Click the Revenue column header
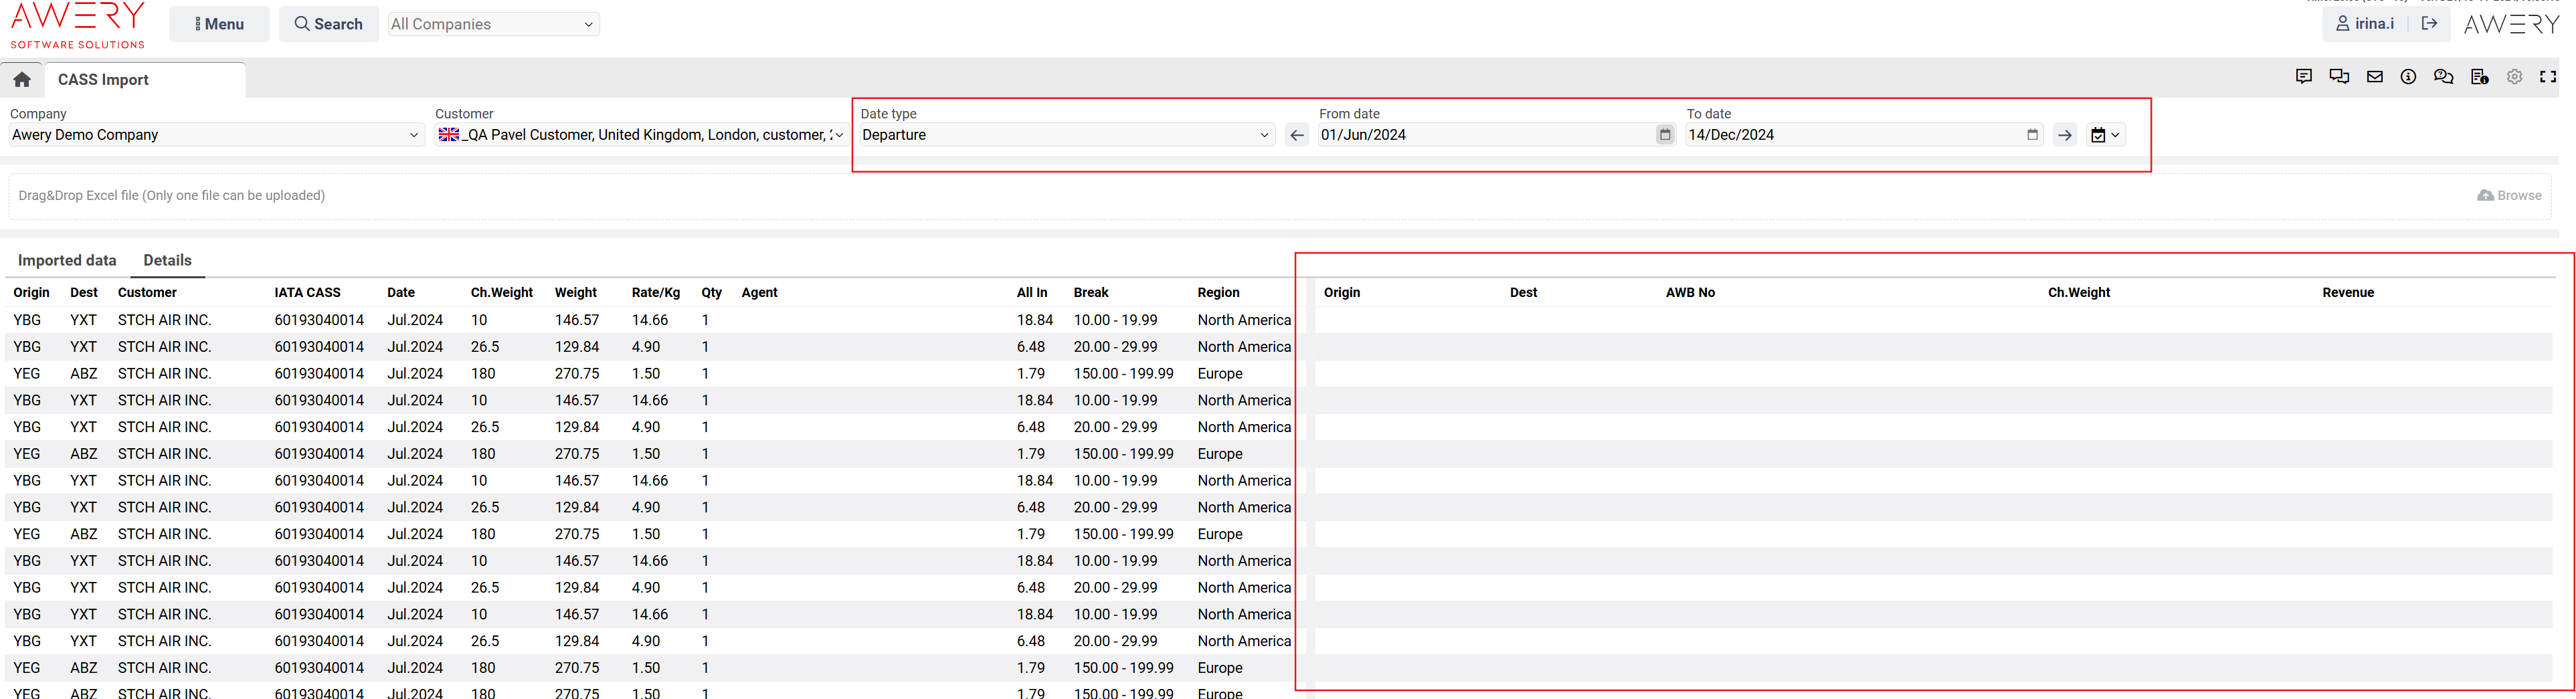 [2347, 293]
